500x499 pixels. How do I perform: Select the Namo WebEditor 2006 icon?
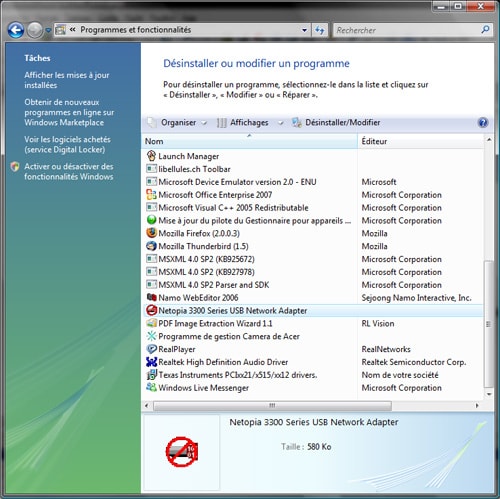click(x=151, y=297)
